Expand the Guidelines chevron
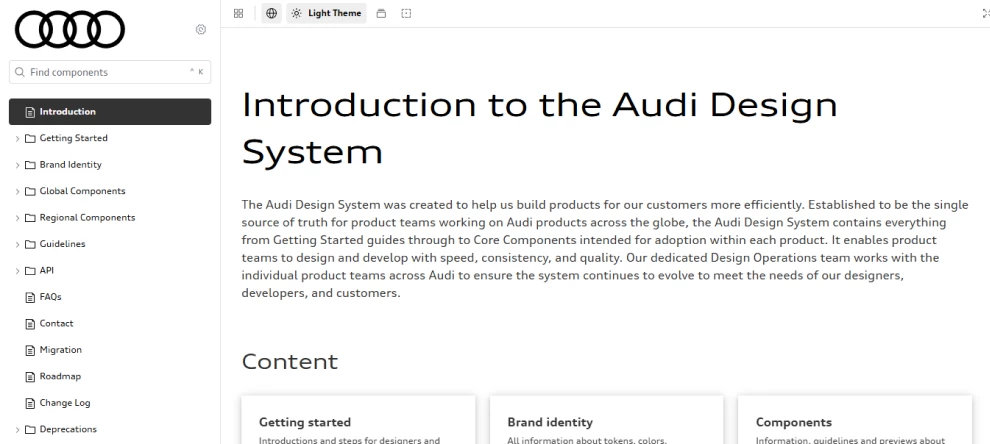Viewport: 990px width, 444px height. click(17, 245)
